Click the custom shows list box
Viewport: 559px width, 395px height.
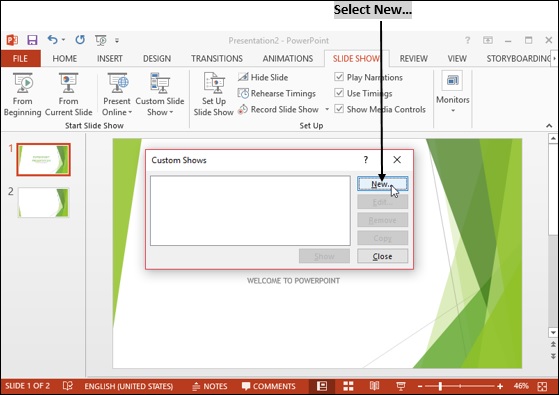coord(250,210)
